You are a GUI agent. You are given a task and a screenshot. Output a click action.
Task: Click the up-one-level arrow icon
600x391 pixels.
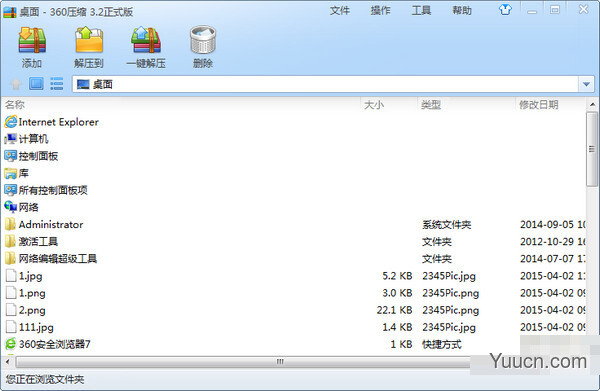[16, 84]
